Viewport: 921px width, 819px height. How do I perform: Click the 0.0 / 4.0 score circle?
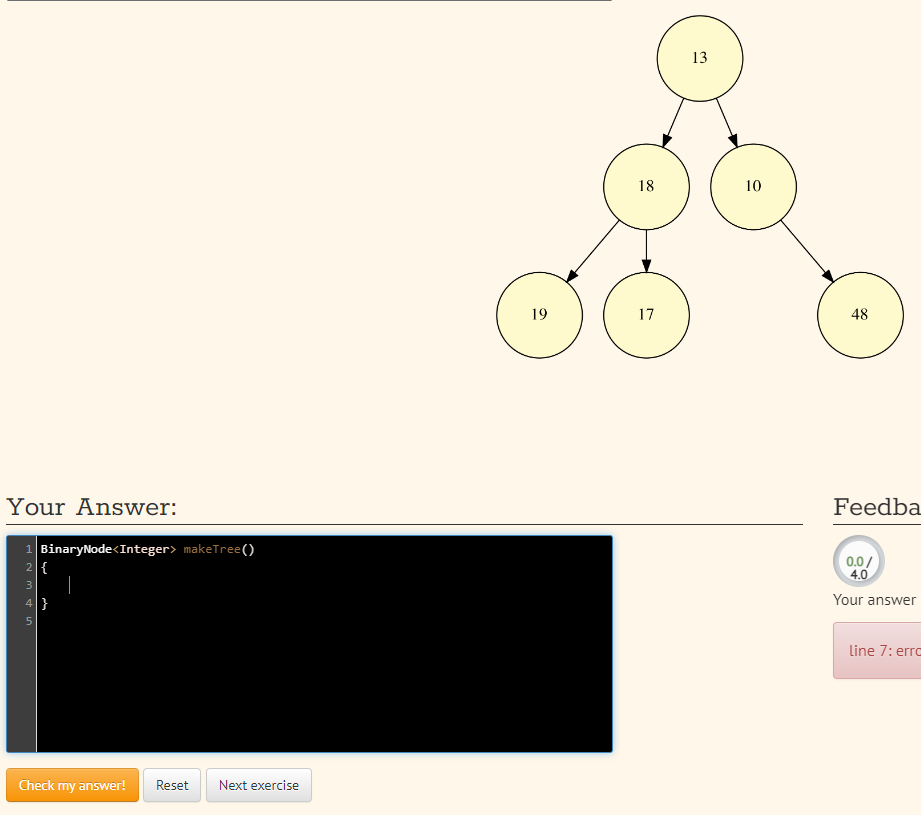click(x=858, y=563)
